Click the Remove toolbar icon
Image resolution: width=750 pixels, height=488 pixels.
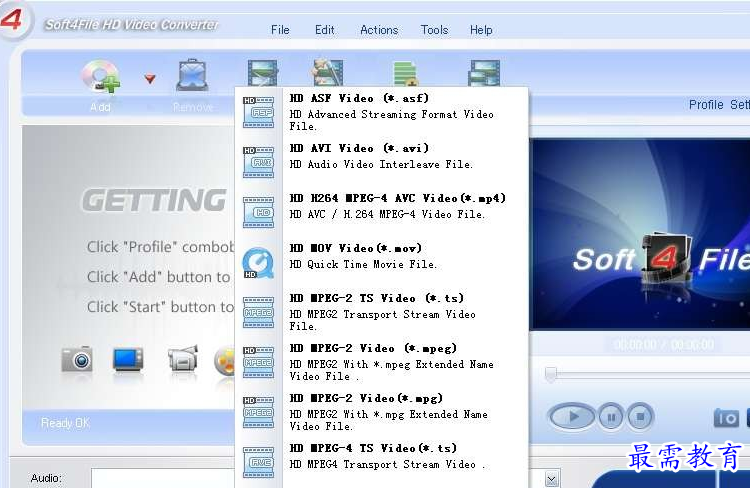192,75
